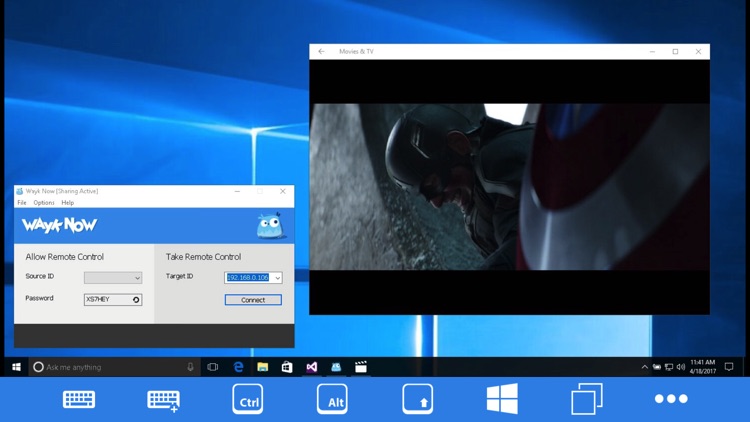This screenshot has height=422, width=750.
Task: Activate Cortana microphone
Action: click(190, 367)
